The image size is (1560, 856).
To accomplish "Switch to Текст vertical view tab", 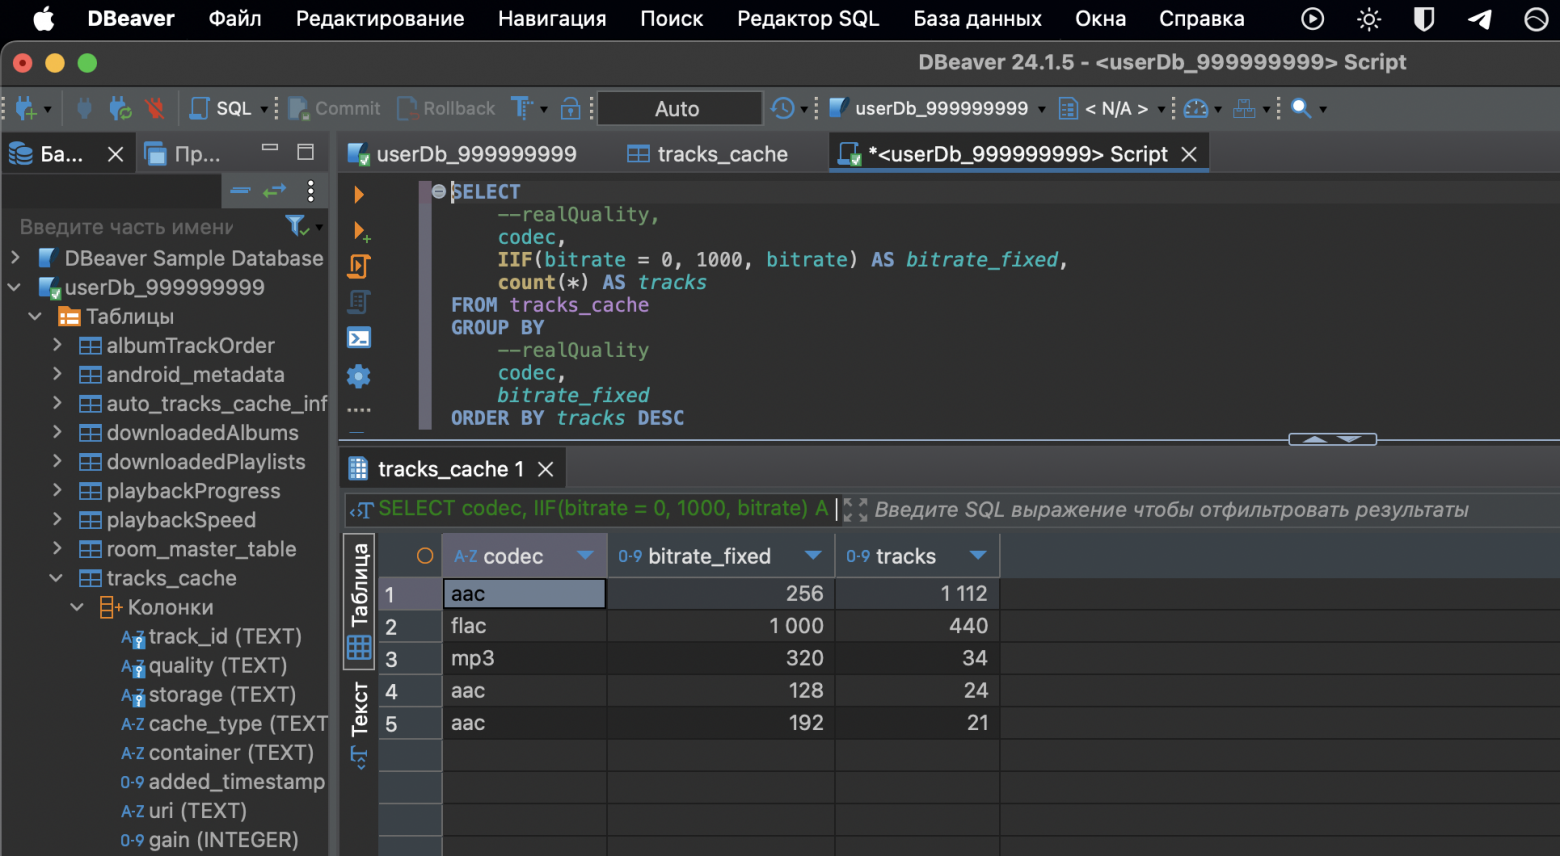I will [x=359, y=726].
